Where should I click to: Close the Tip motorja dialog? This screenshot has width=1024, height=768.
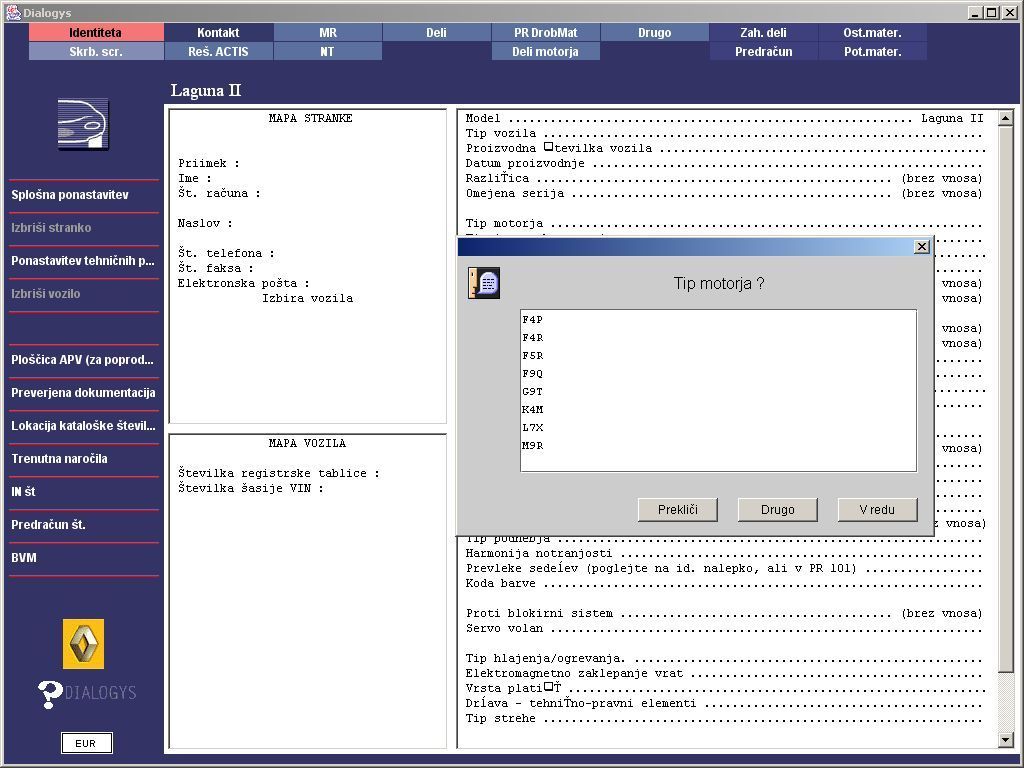click(921, 246)
